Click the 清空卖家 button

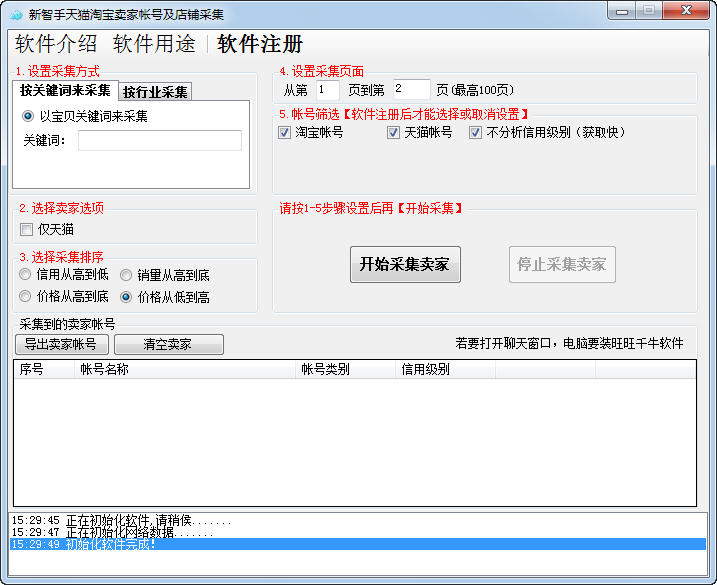tap(169, 344)
